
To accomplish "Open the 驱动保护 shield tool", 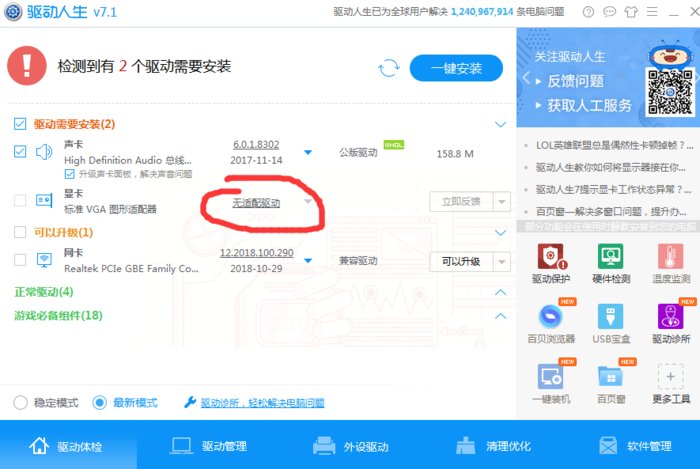I will point(551,257).
